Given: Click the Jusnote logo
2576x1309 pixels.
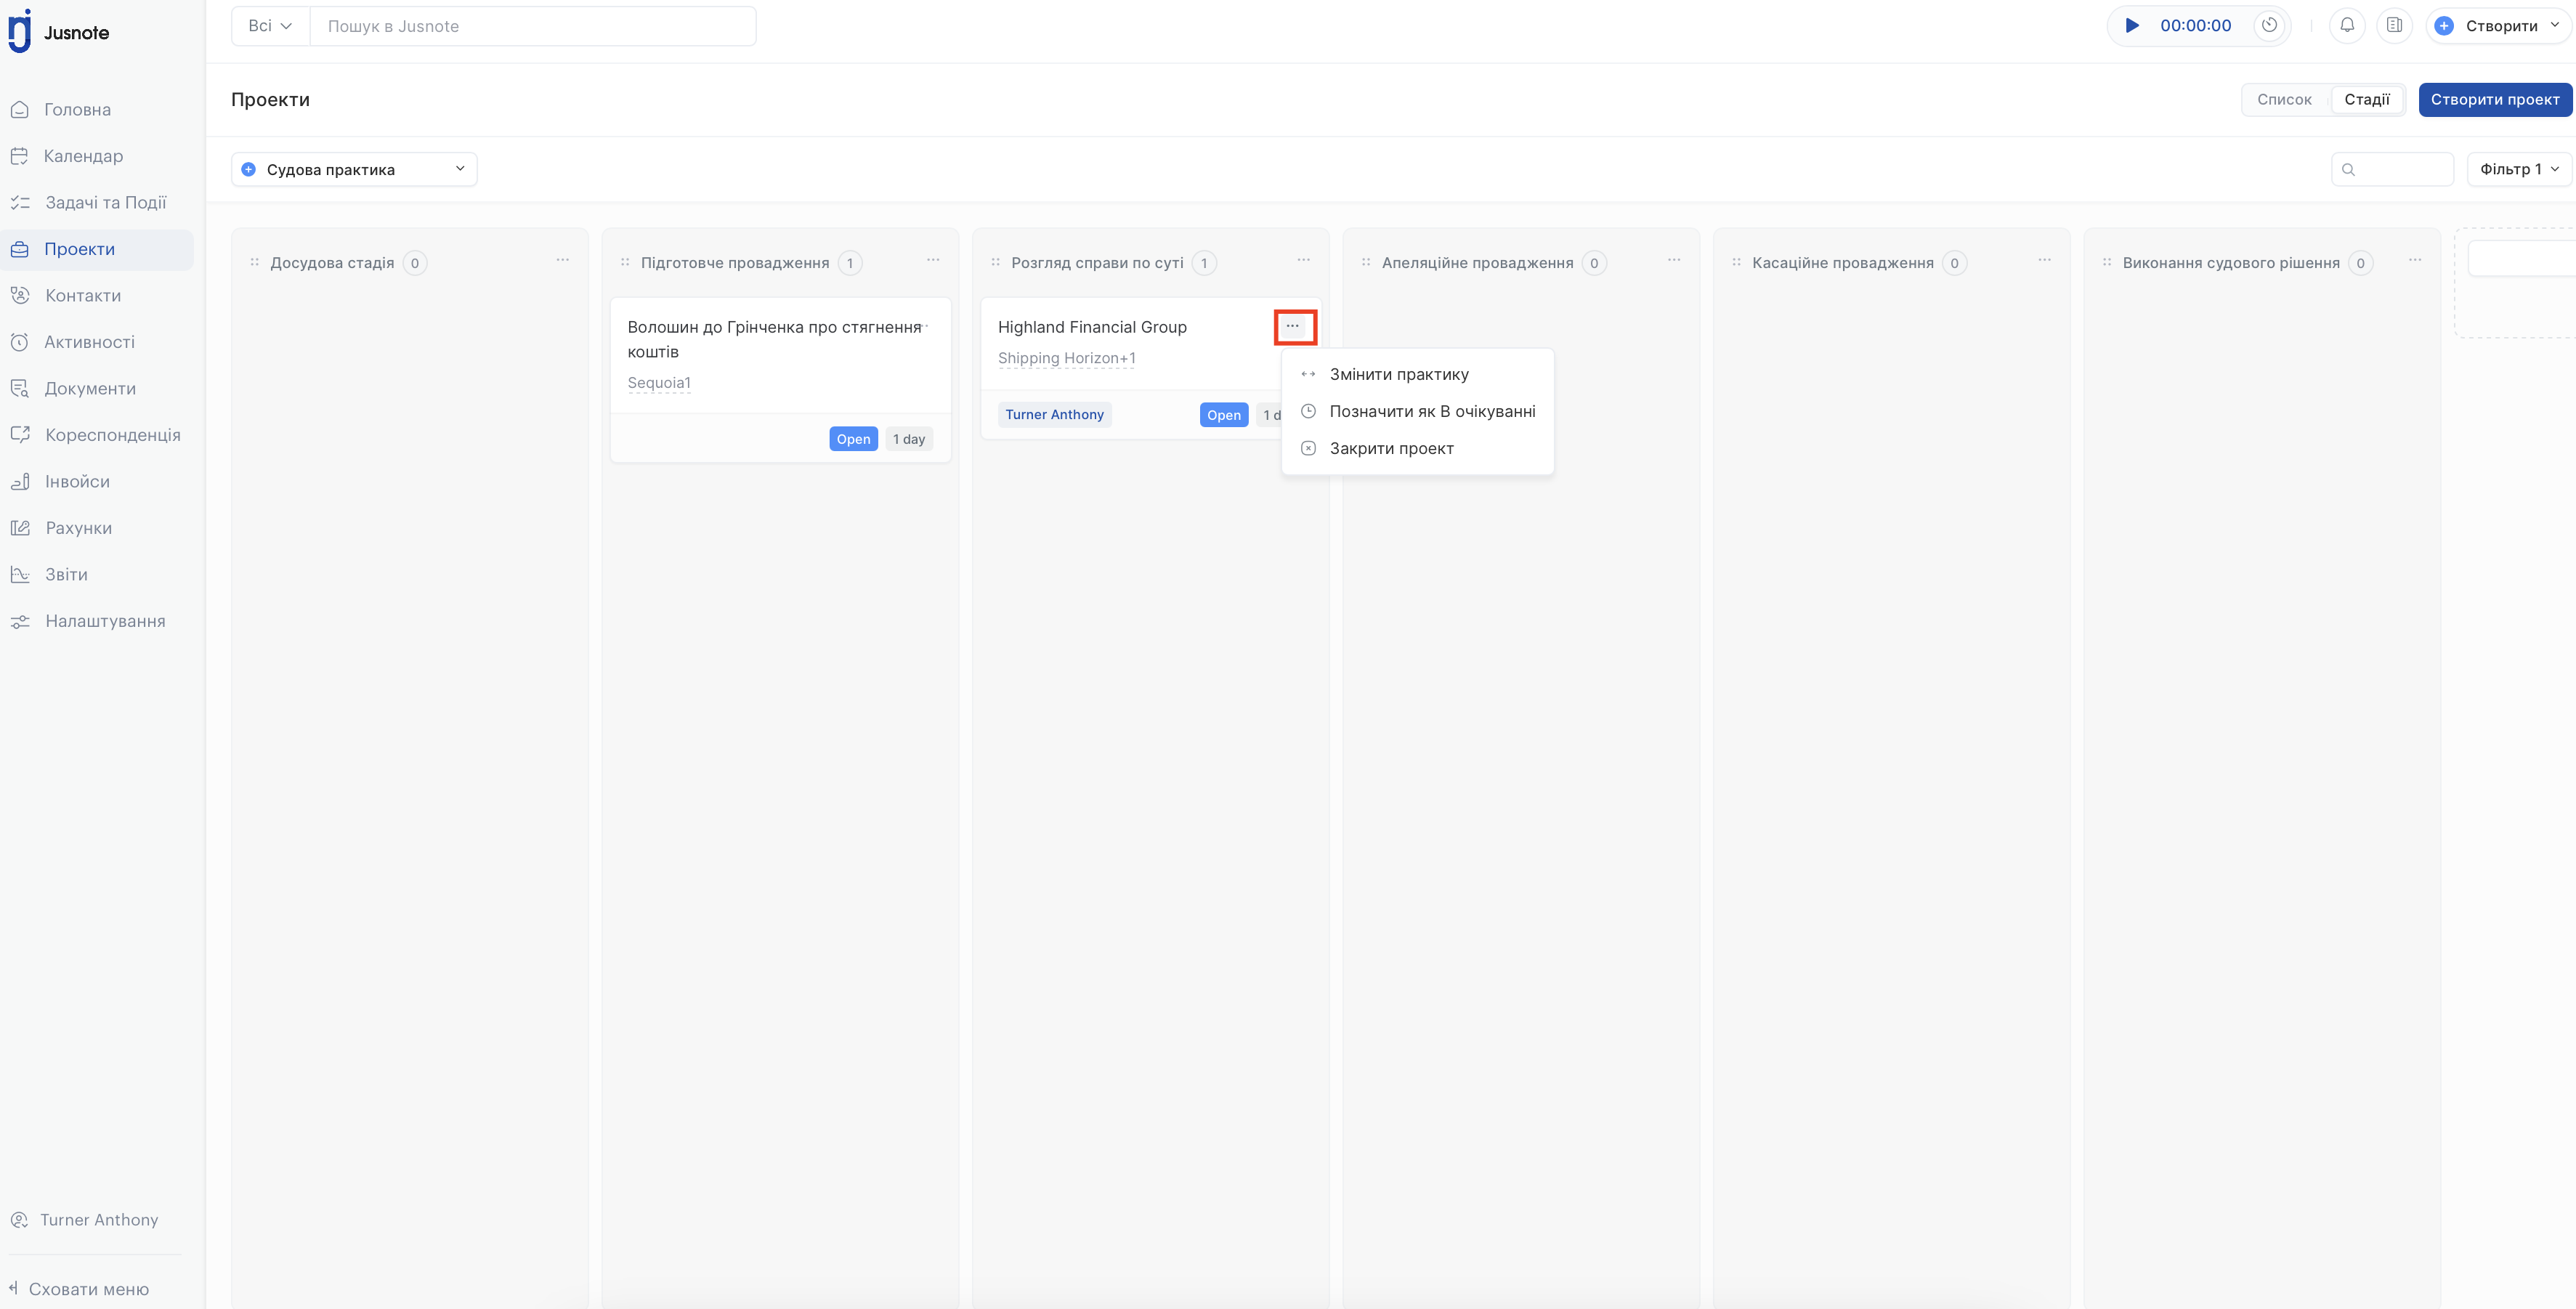Looking at the screenshot, I should tap(59, 31).
